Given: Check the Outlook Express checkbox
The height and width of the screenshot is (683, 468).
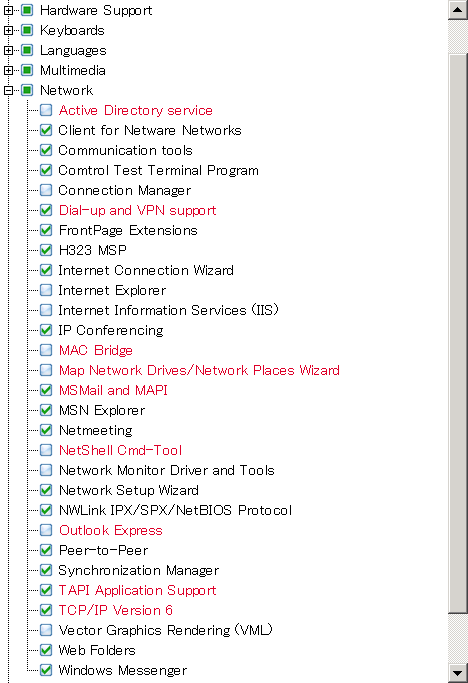Looking at the screenshot, I should click(46, 530).
